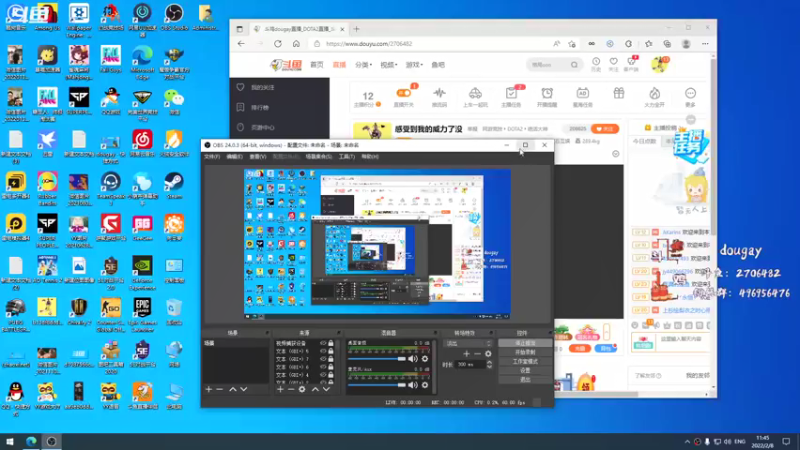Adjust the transition duration stepper arrows
The width and height of the screenshot is (800, 450).
(489, 364)
